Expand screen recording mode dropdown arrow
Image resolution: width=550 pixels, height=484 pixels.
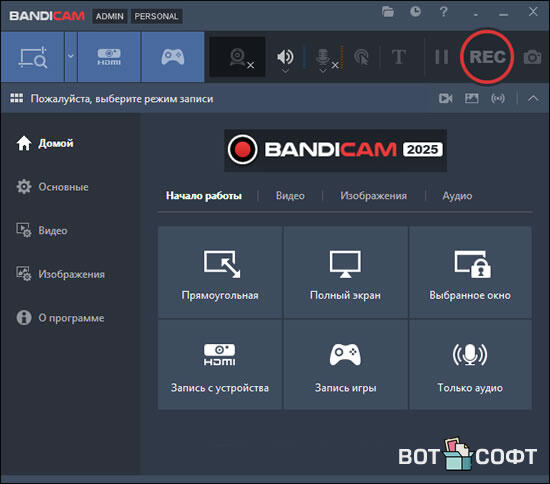coord(71,57)
